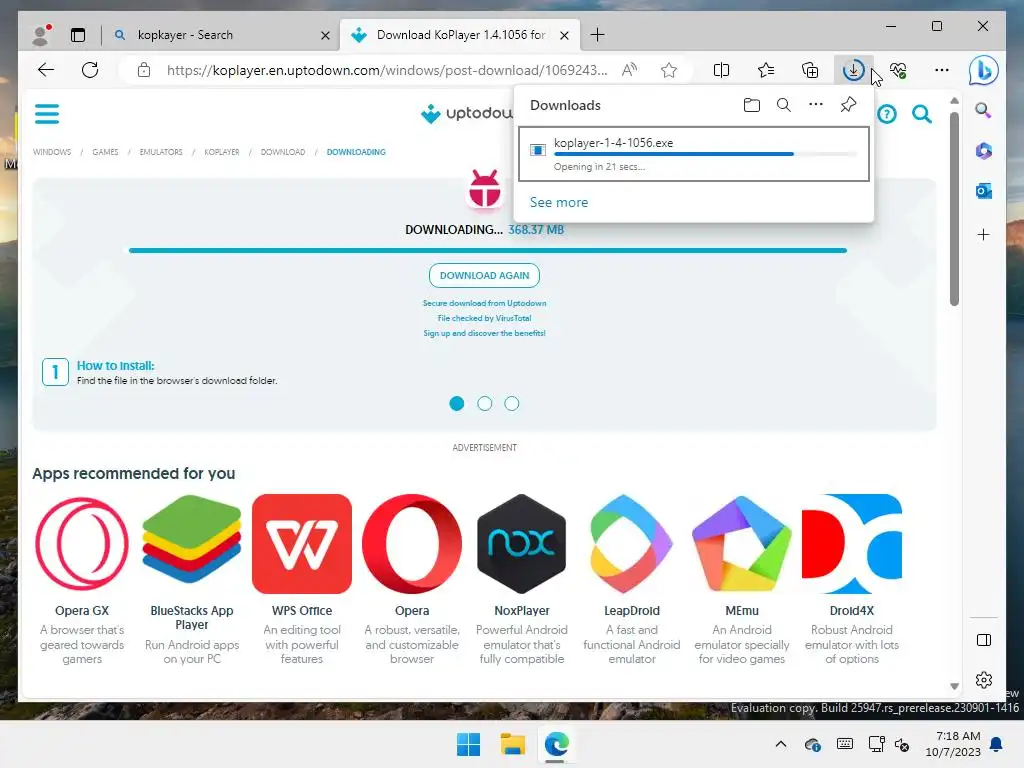This screenshot has height=768, width=1024.
Task: Open Edge Settings and more menu
Action: 941,70
